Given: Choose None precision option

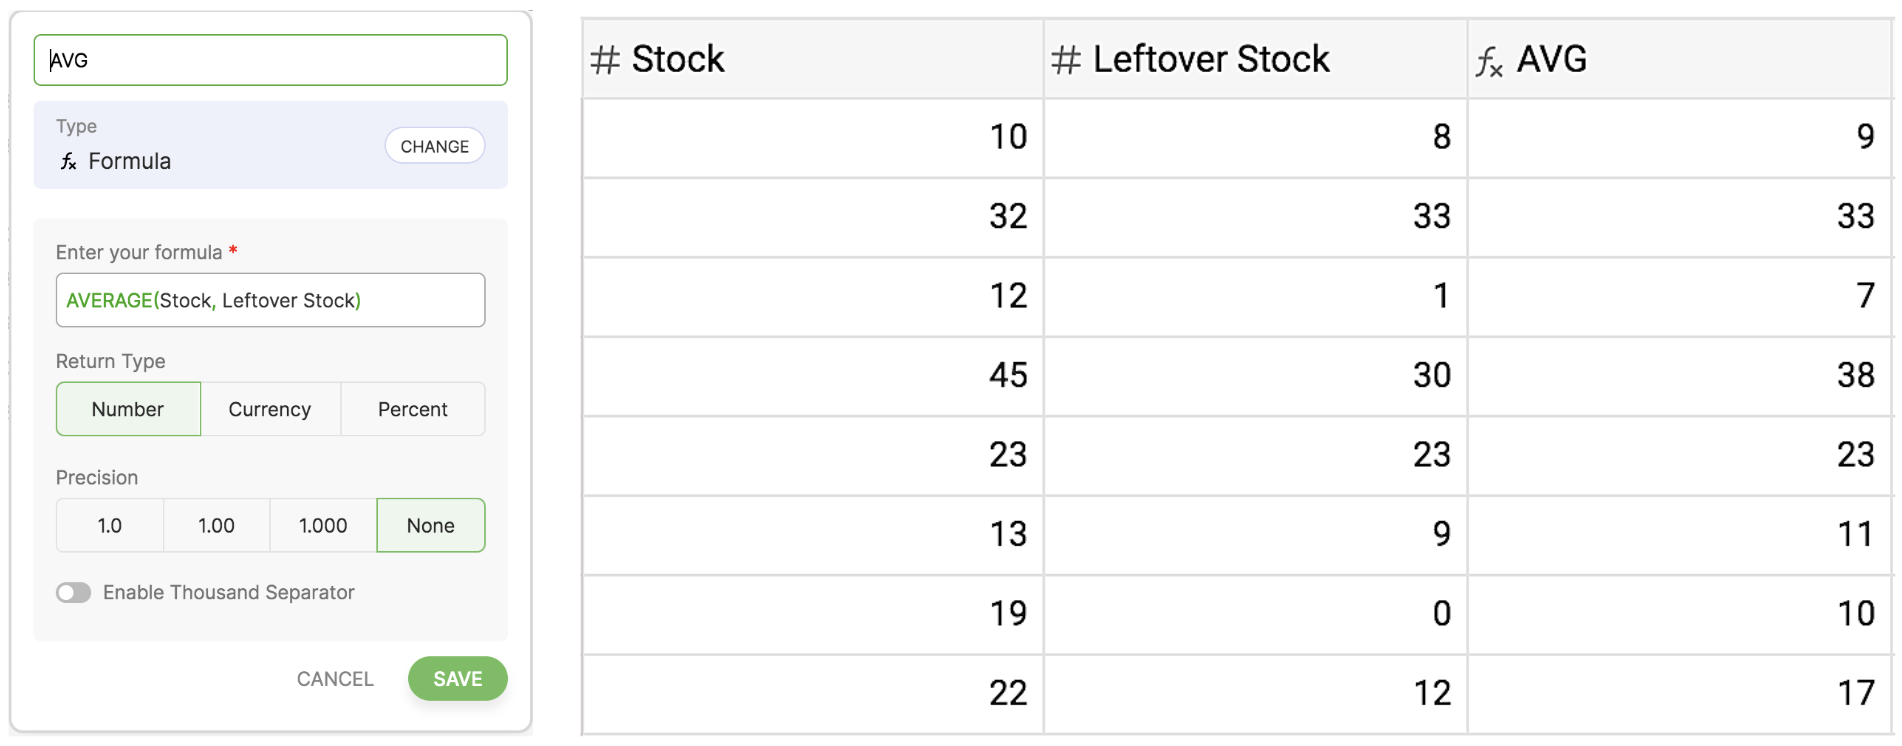Looking at the screenshot, I should [x=431, y=526].
